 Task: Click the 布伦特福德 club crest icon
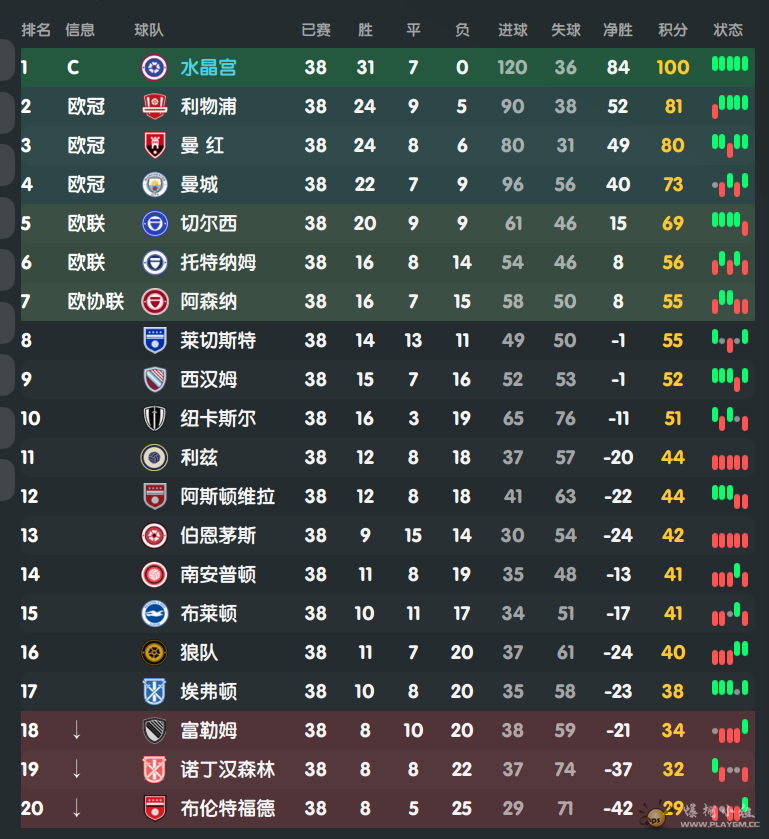pyautogui.click(x=155, y=809)
